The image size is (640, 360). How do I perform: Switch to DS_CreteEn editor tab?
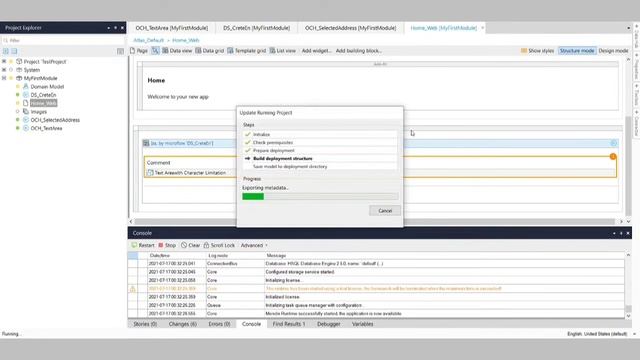[x=256, y=28]
